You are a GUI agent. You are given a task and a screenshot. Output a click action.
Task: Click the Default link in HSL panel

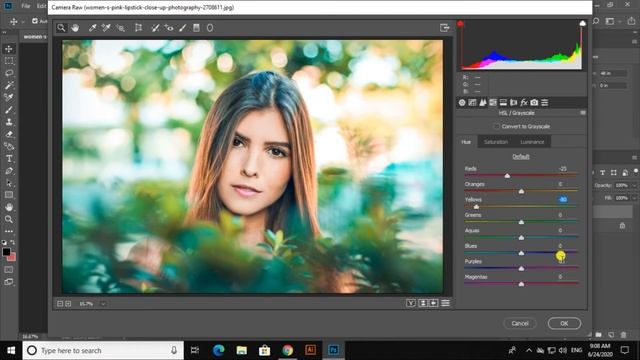click(521, 156)
